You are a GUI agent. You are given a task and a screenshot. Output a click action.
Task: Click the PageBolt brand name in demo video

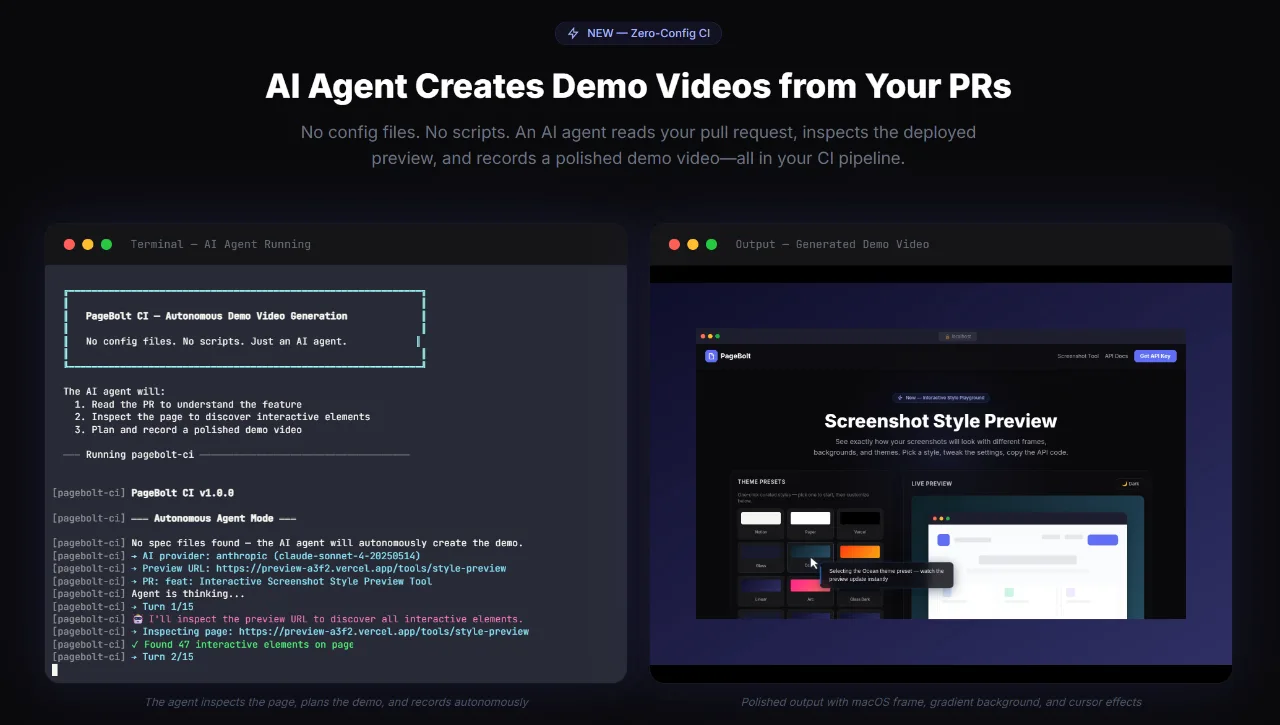tap(735, 356)
